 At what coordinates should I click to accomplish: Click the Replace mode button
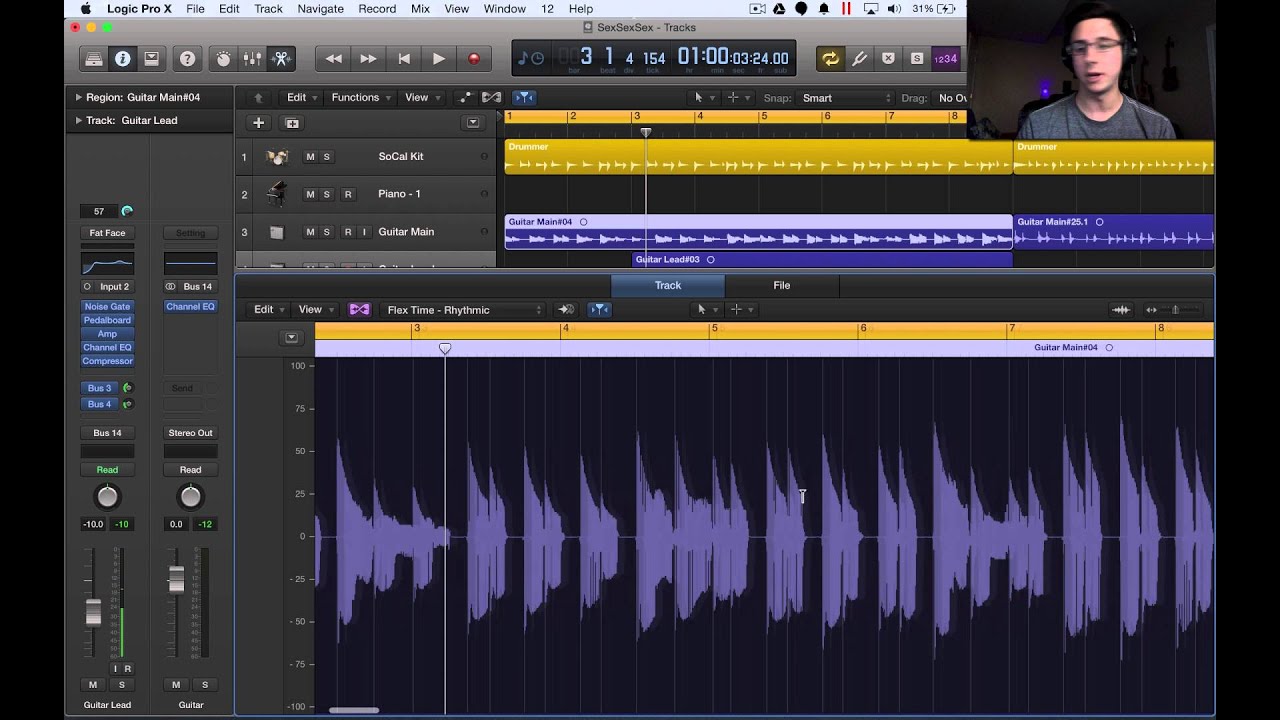[x=888, y=59]
